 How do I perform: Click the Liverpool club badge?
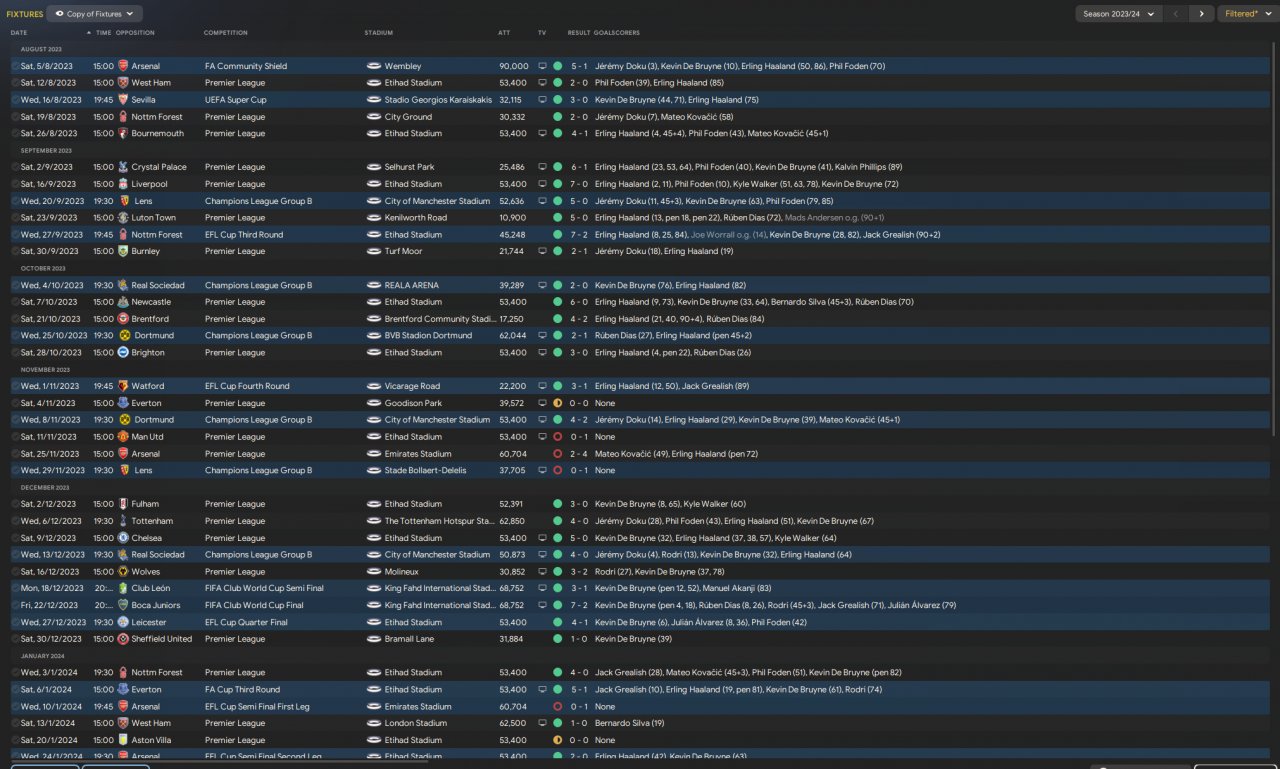[x=123, y=184]
